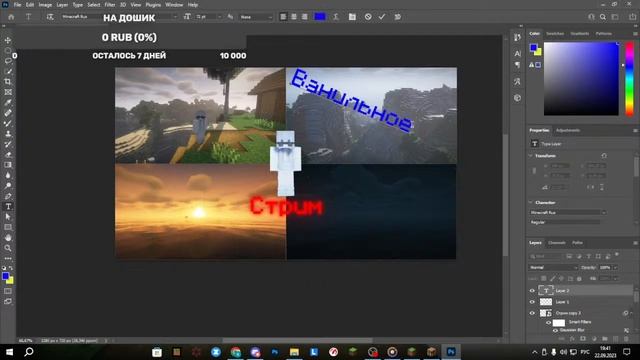Open the Filter menu
The image size is (640, 360).
coord(110,5)
